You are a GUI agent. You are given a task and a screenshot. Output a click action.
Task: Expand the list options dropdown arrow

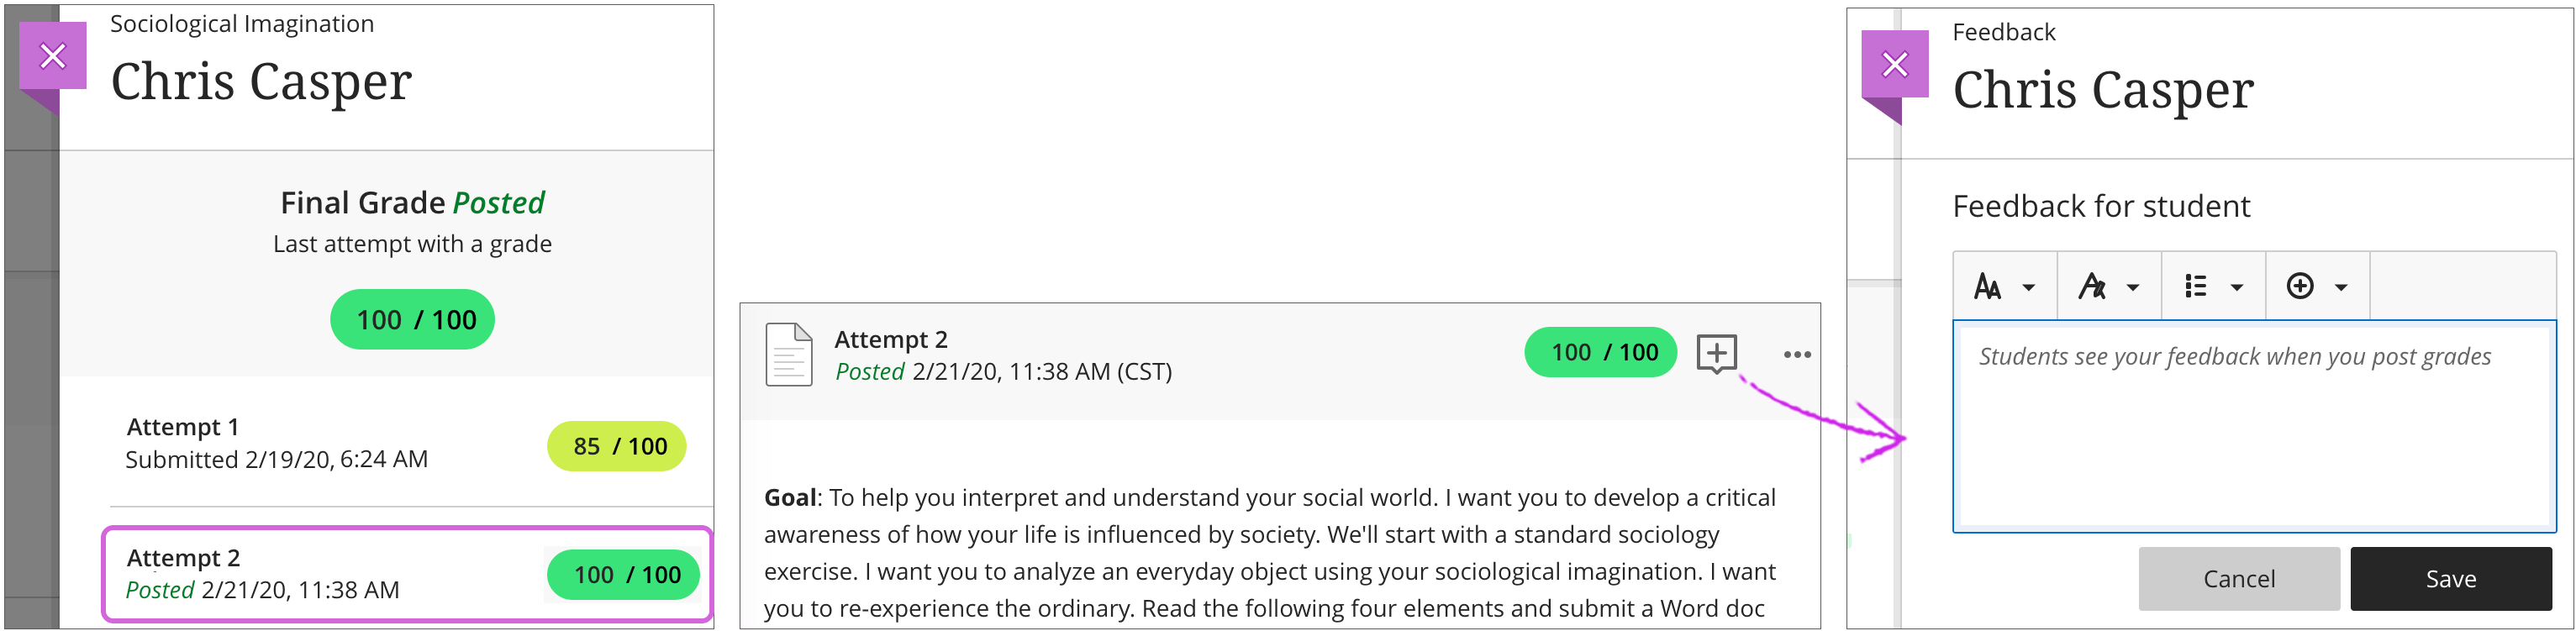[x=2237, y=288]
